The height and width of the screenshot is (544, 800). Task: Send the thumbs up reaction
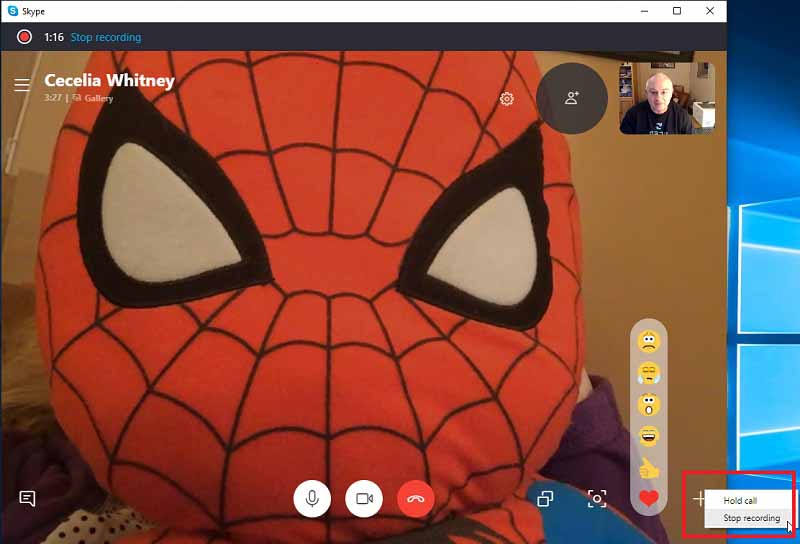tap(649, 467)
